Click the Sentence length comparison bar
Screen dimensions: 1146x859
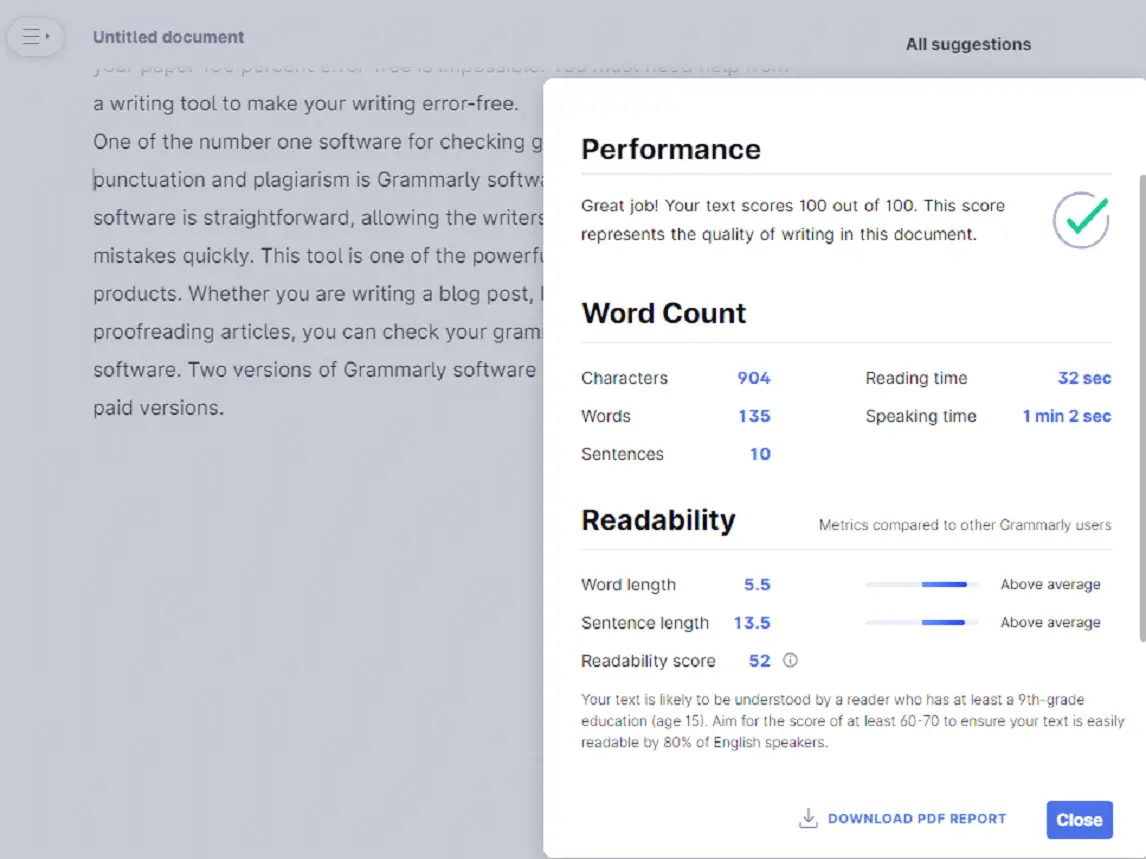[x=921, y=622]
